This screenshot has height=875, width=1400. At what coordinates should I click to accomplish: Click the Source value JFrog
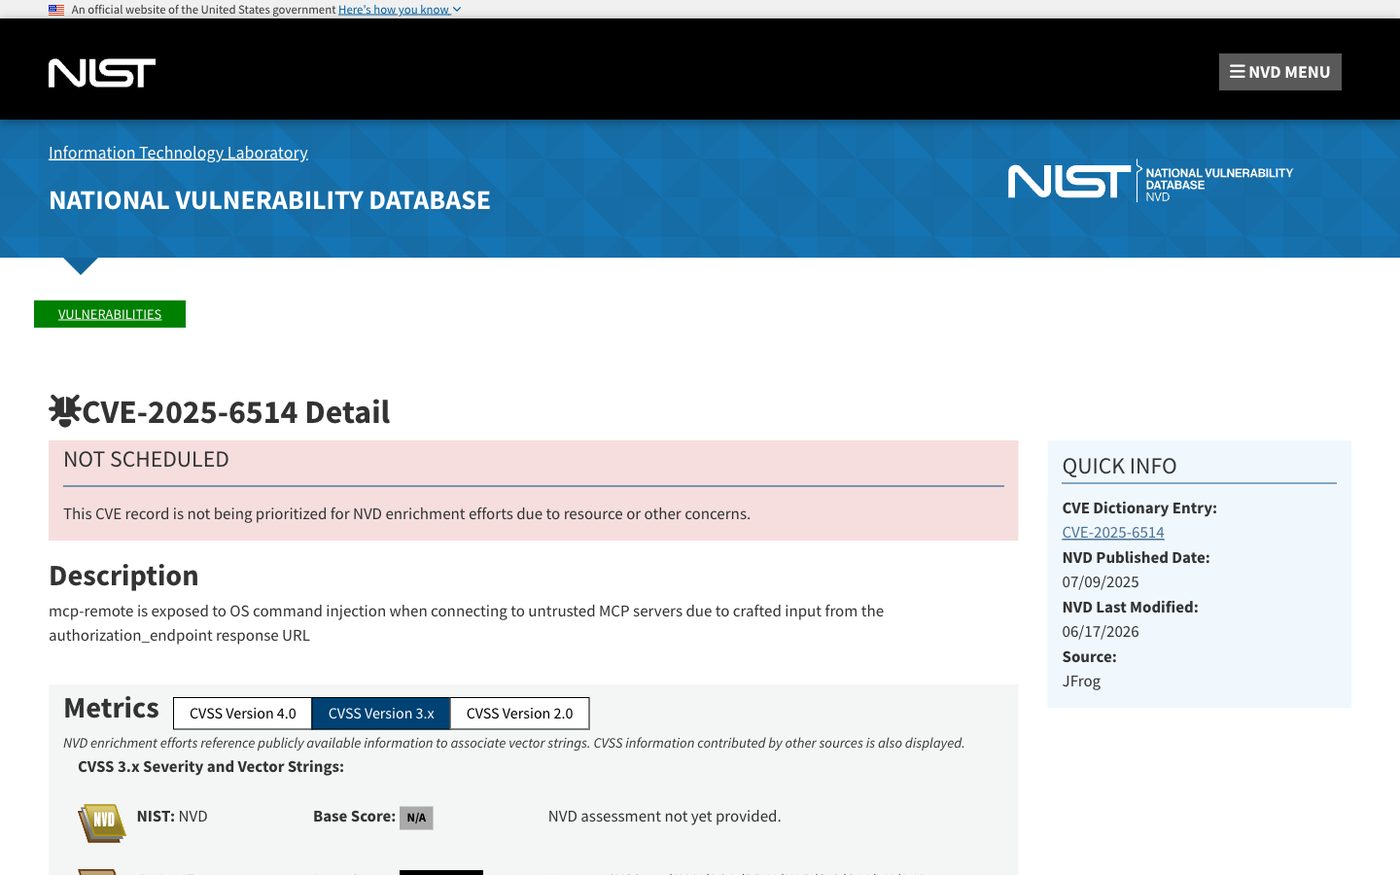point(1081,681)
